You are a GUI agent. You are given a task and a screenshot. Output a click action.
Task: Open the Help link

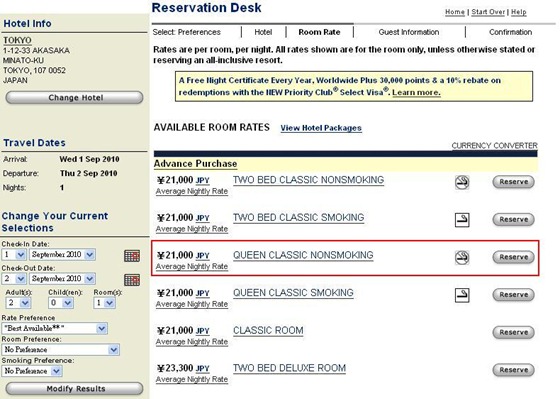(x=519, y=12)
